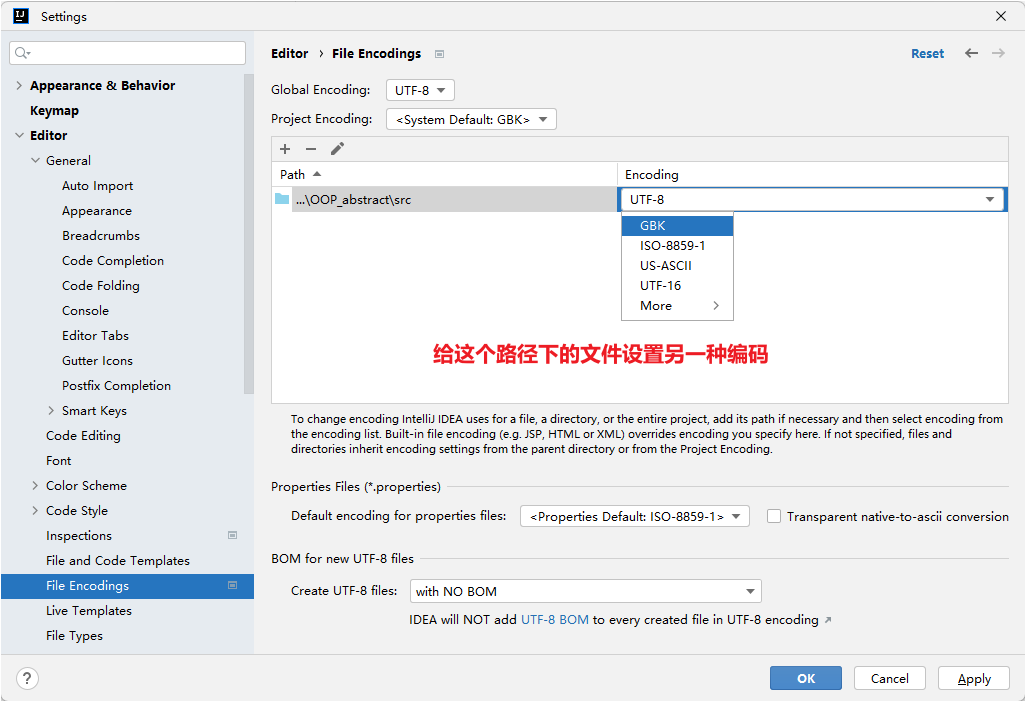Open Console settings
1025x701 pixels.
pyautogui.click(x=85, y=311)
